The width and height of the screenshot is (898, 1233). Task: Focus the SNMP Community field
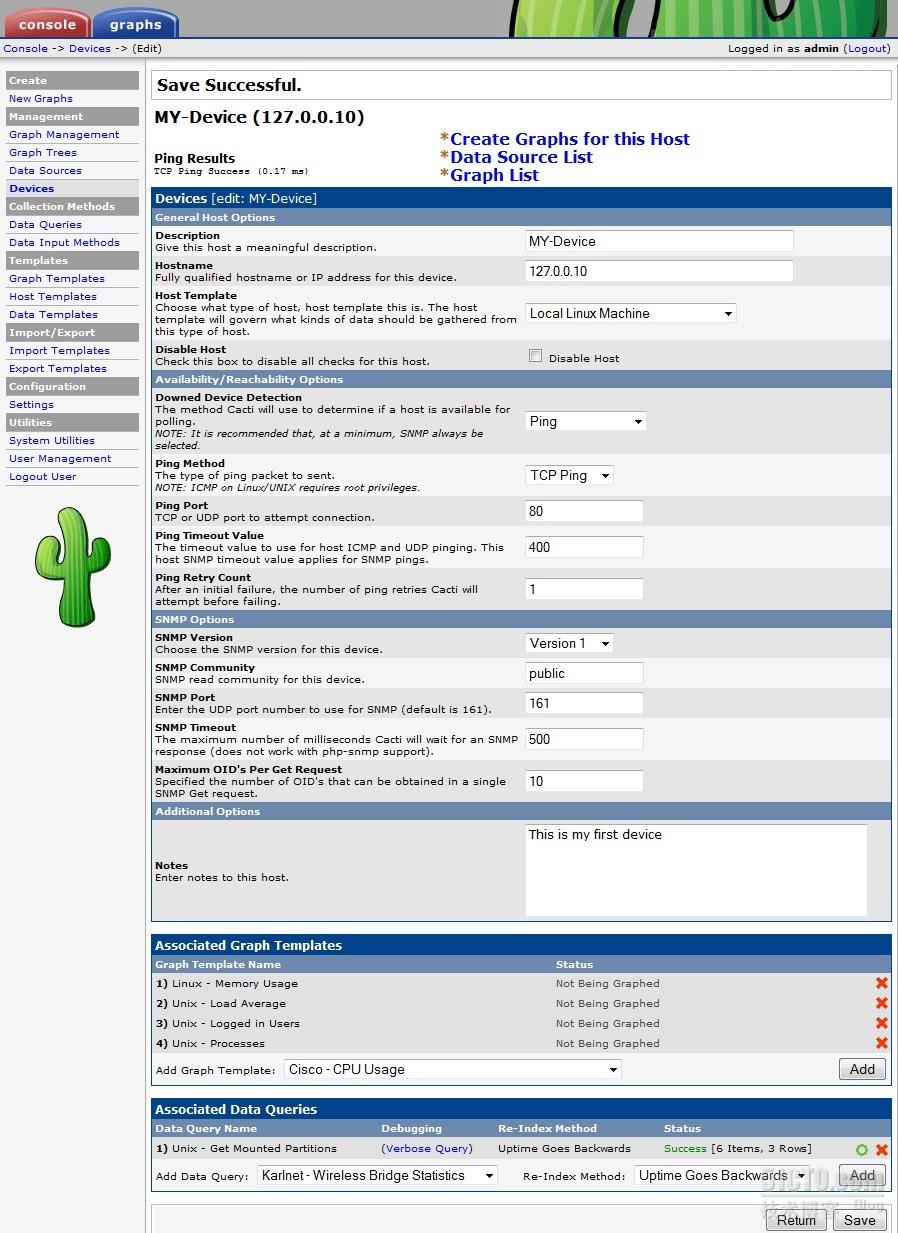pyautogui.click(x=584, y=673)
